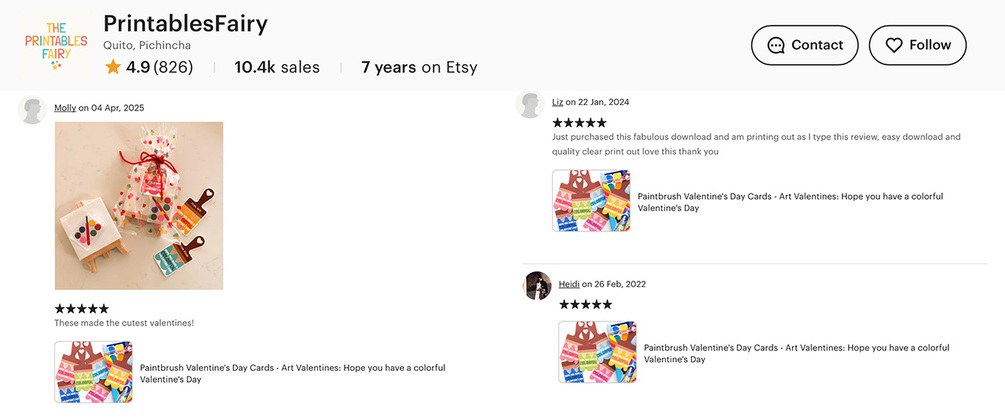Click Liz's profile avatar

530,103
